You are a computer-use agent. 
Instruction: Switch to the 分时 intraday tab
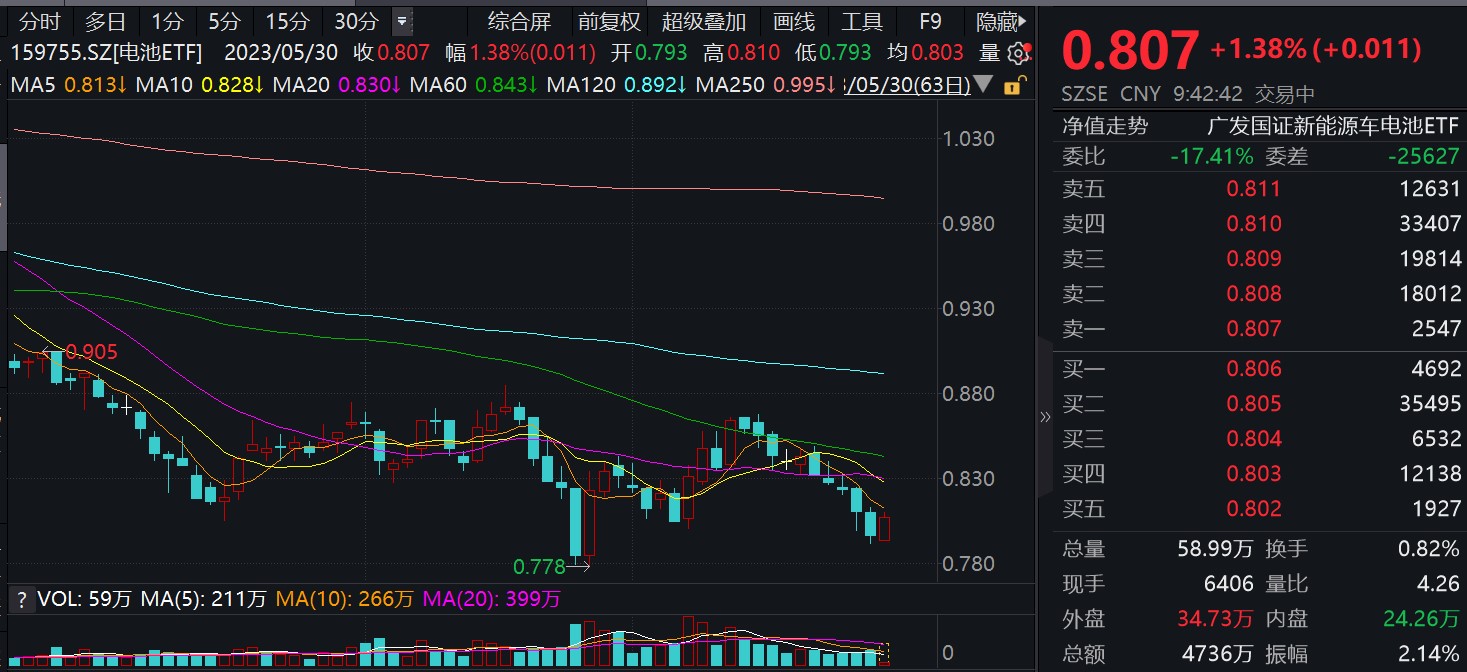coord(38,20)
